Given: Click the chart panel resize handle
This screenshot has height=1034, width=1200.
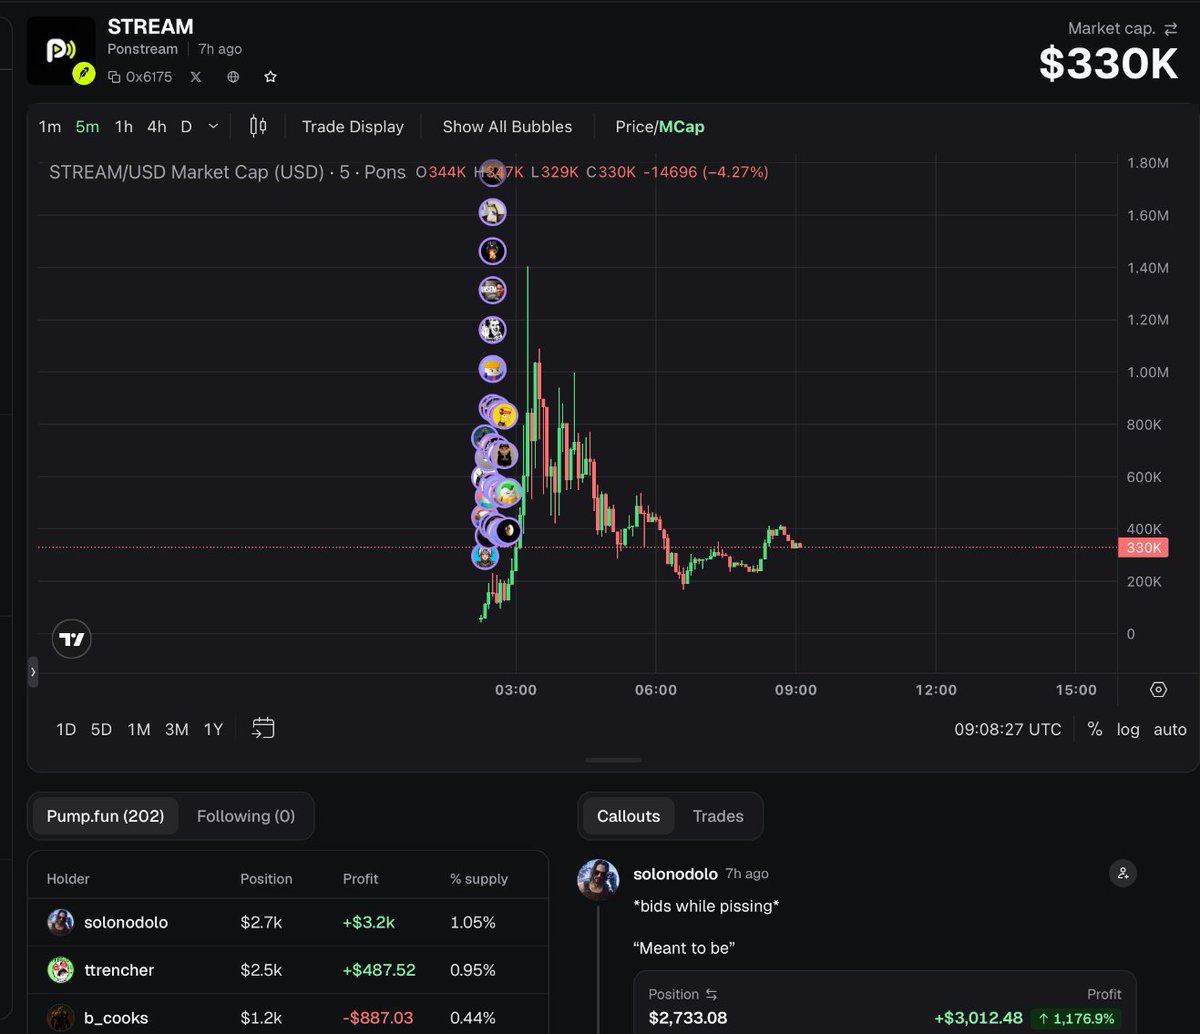Looking at the screenshot, I should point(613,760).
